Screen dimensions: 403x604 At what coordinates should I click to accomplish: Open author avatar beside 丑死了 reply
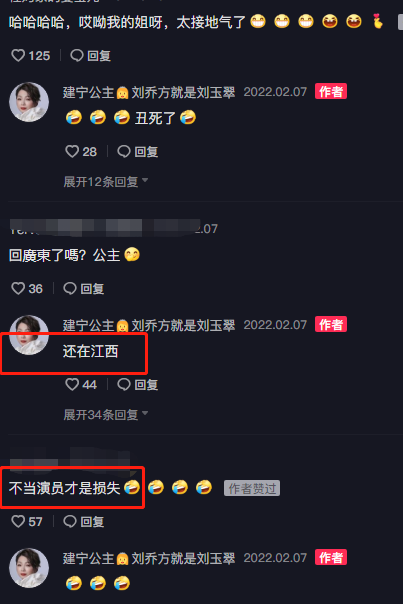[29, 102]
